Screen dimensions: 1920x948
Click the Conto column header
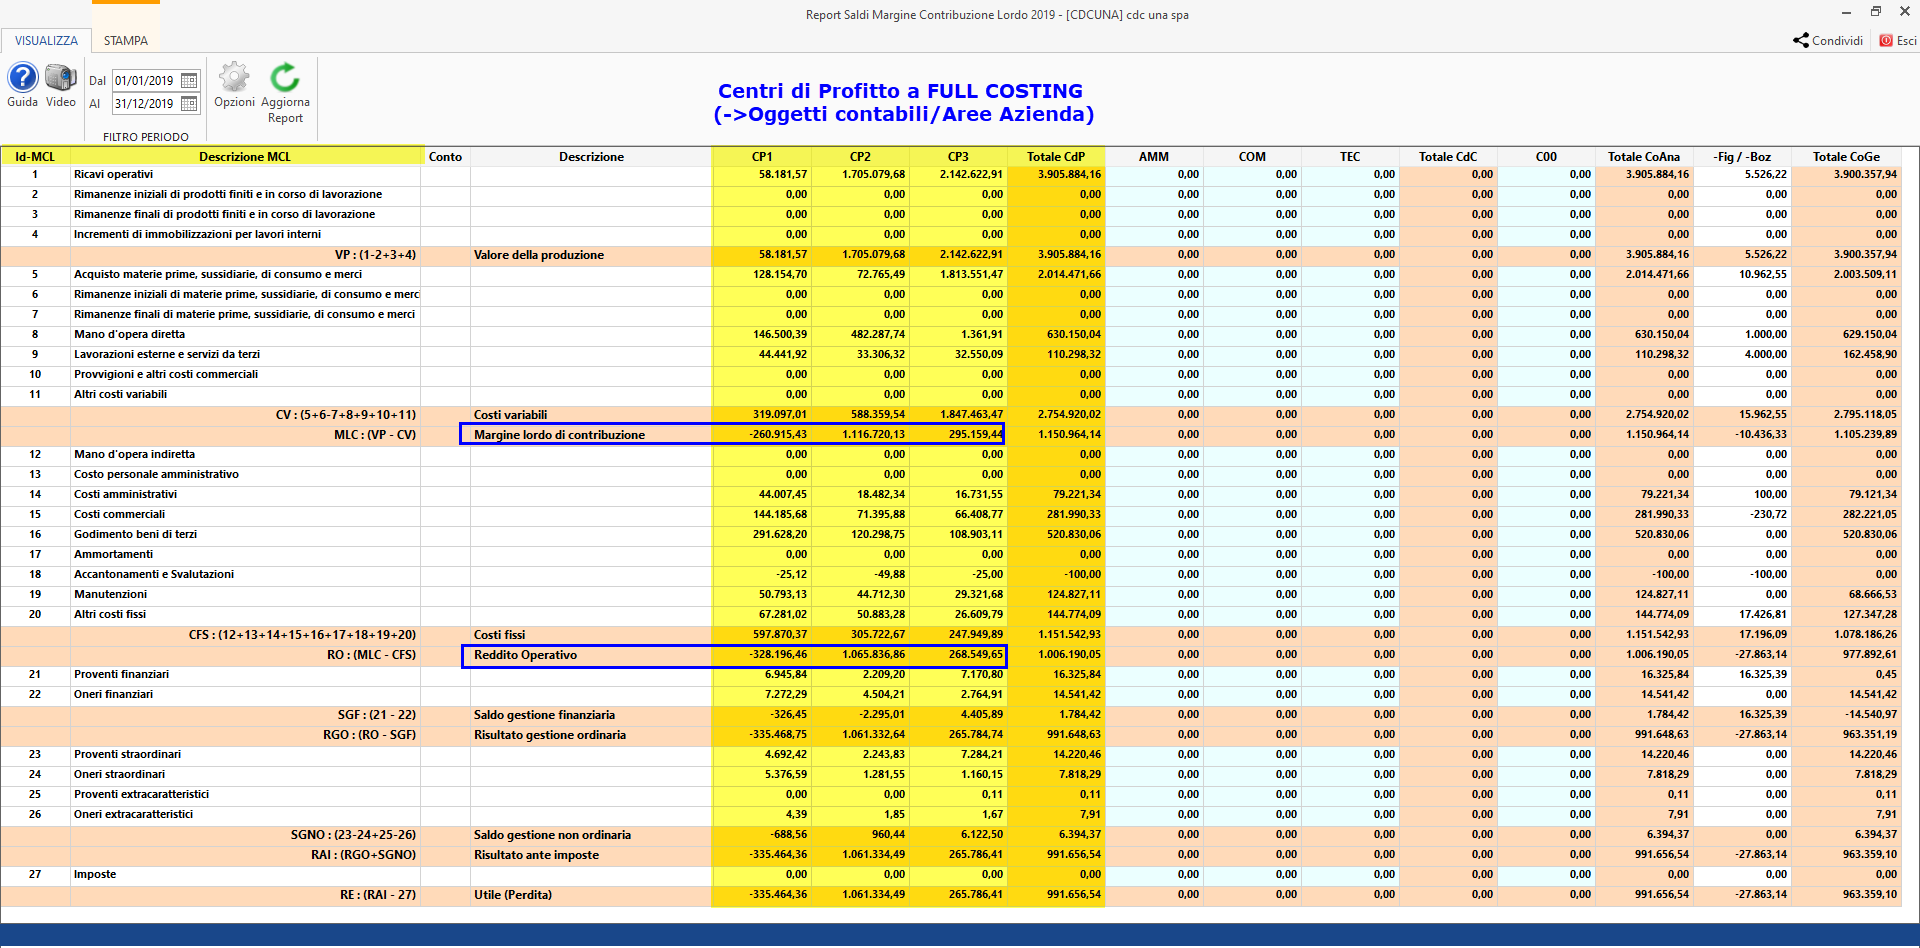click(x=445, y=157)
